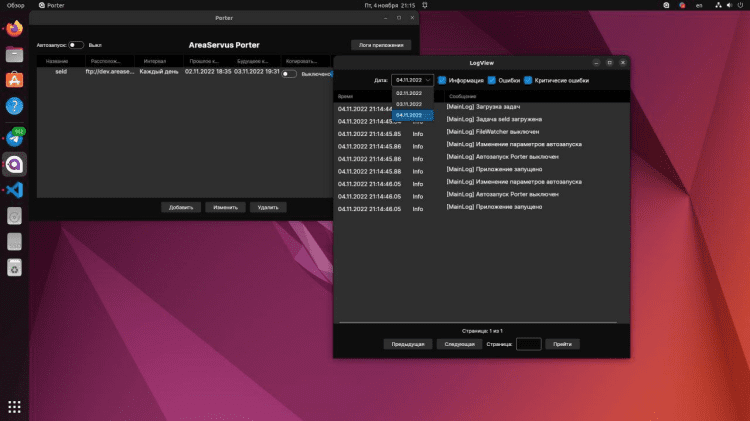Uncheck the Критические ошибки checkbox
Viewport: 750px width, 421px height.
click(528, 80)
